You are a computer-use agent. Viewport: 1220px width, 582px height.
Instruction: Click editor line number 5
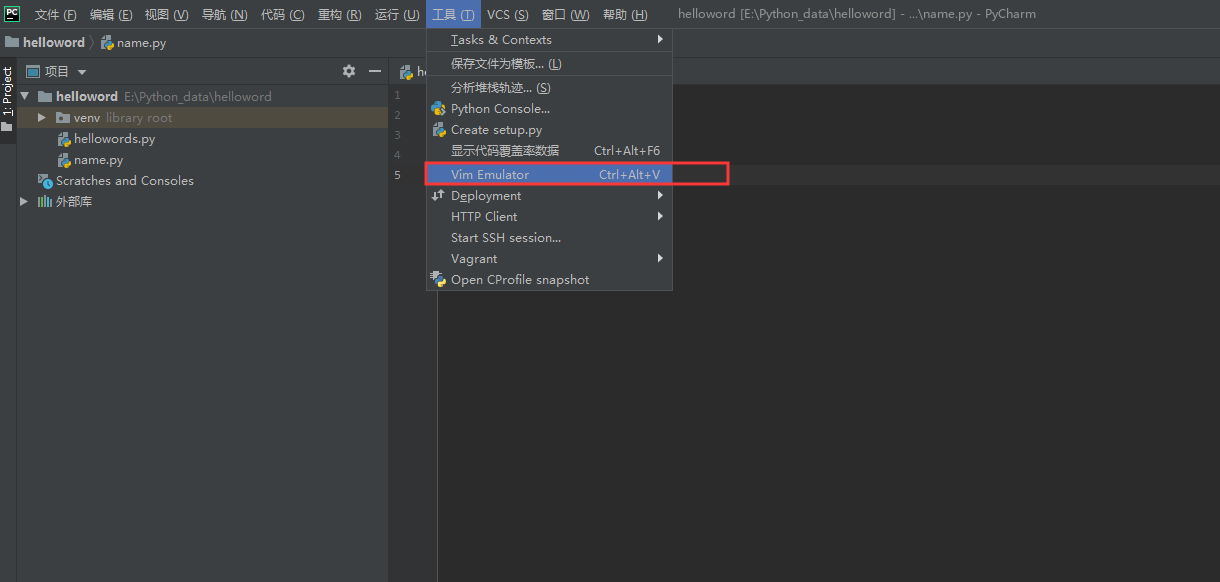pyautogui.click(x=397, y=175)
